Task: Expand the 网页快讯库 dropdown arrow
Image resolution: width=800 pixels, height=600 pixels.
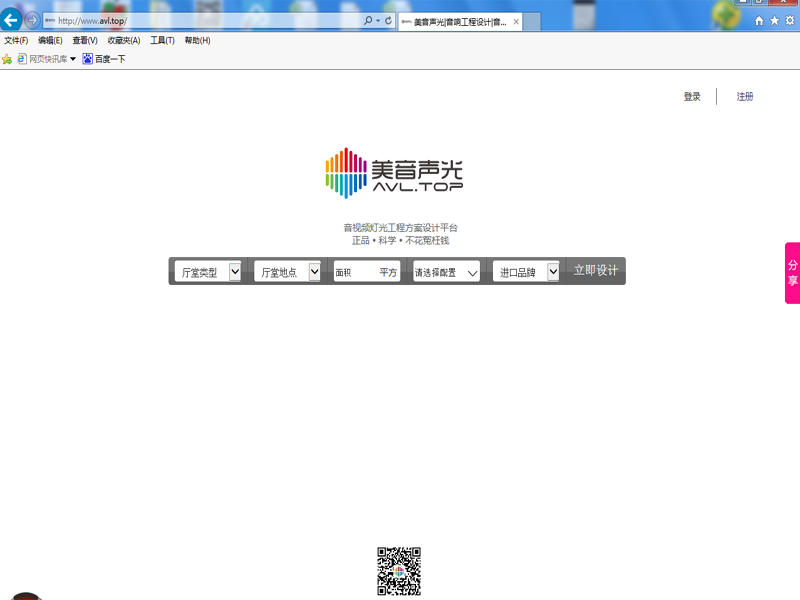Action: tap(73, 59)
